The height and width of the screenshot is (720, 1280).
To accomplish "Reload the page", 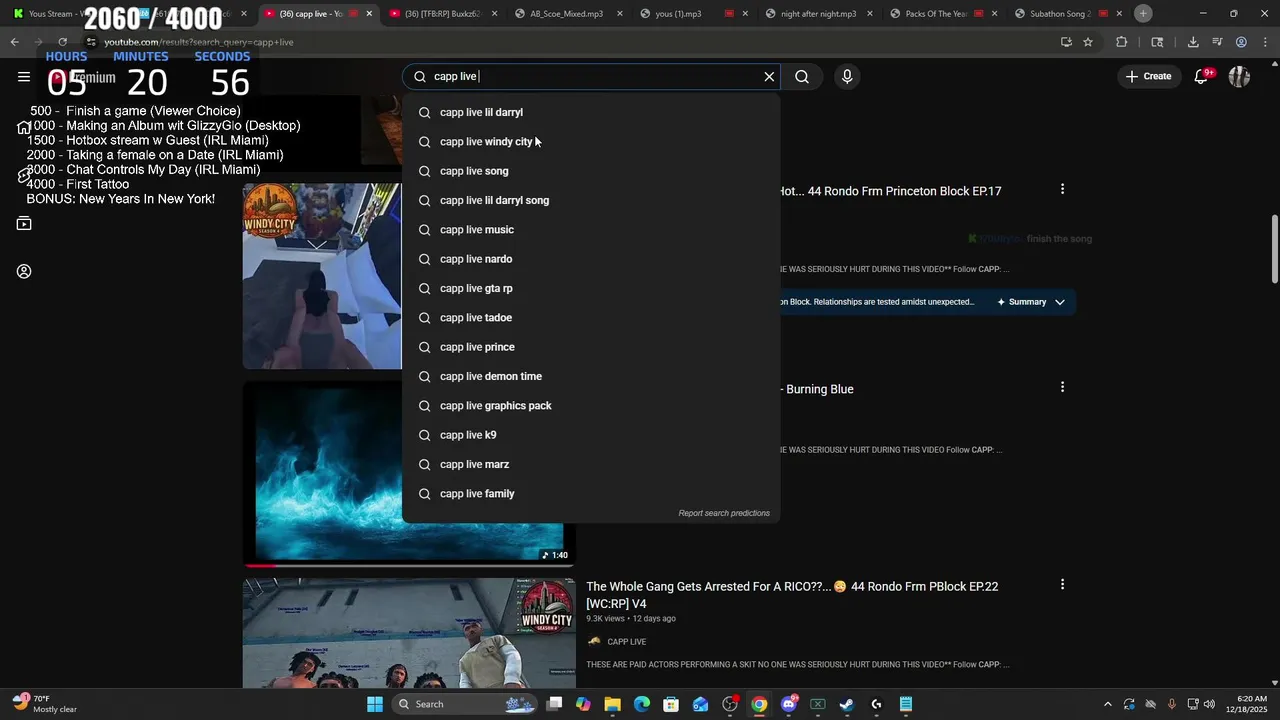I will pos(62,42).
